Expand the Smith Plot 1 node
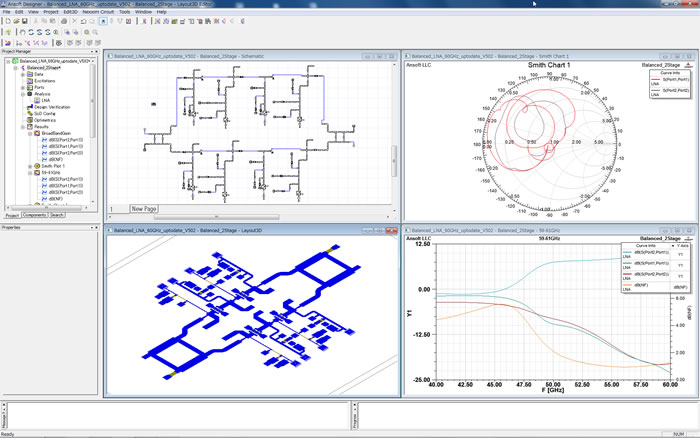 pyautogui.click(x=30, y=166)
